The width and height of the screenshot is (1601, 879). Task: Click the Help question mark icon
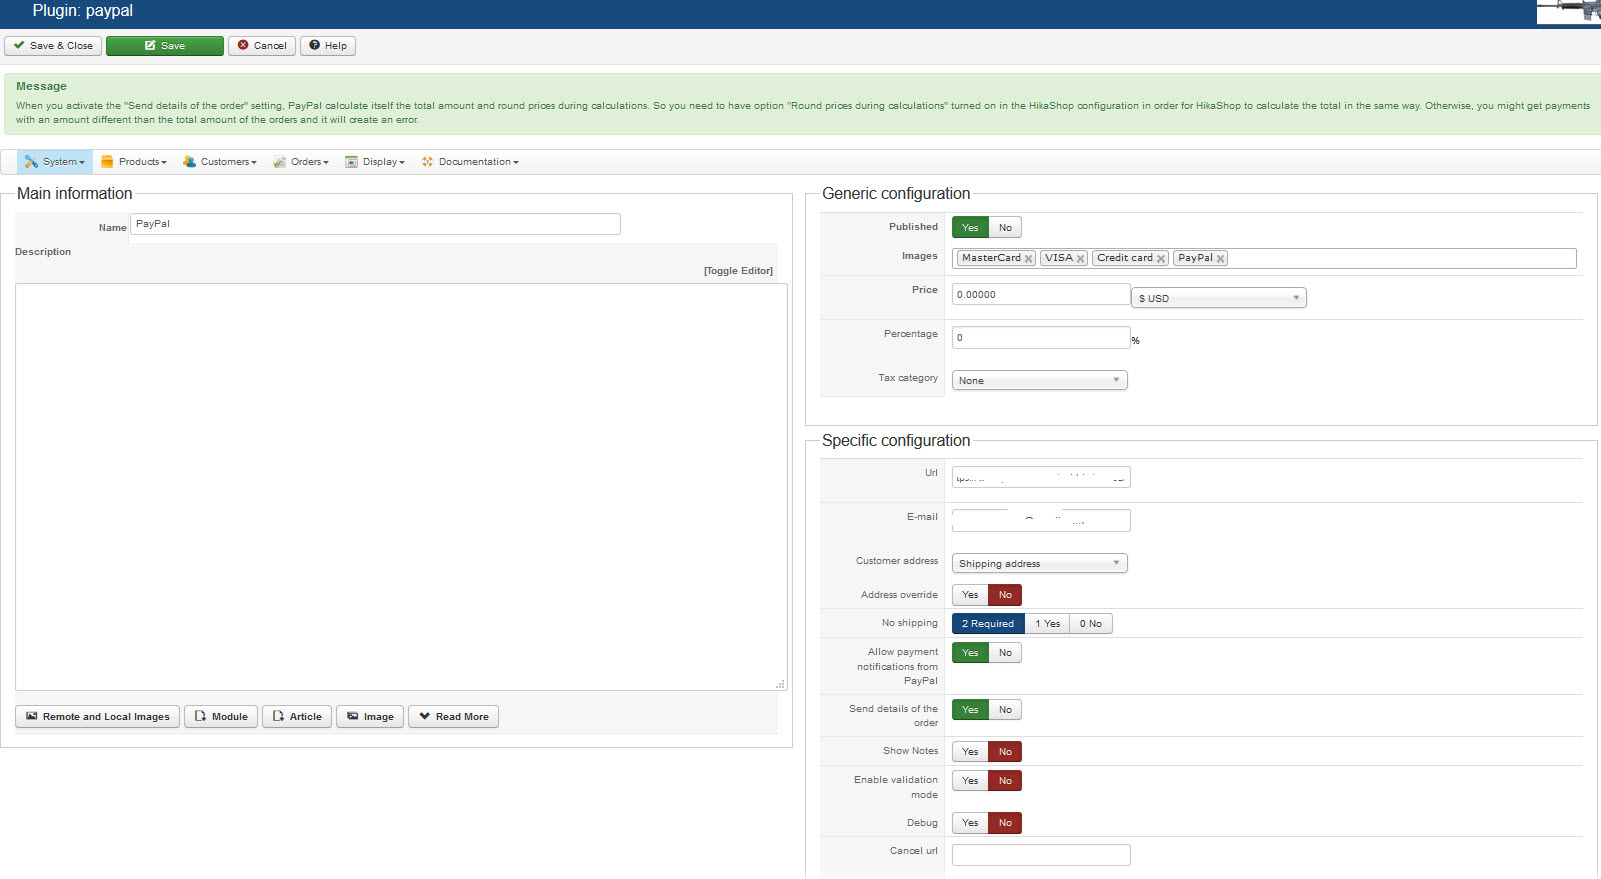tap(314, 46)
